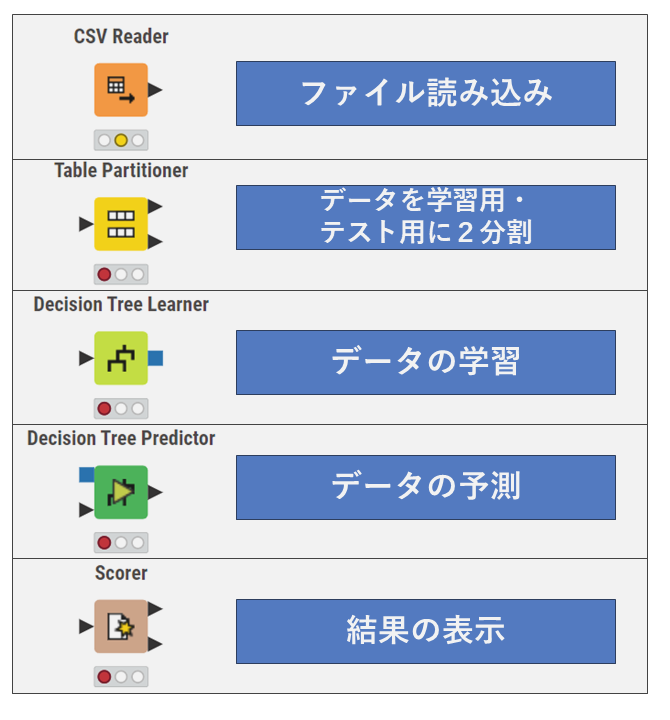The image size is (670, 720).
Task: Click the Decision Tree Learner status indicator
Action: pos(121,408)
